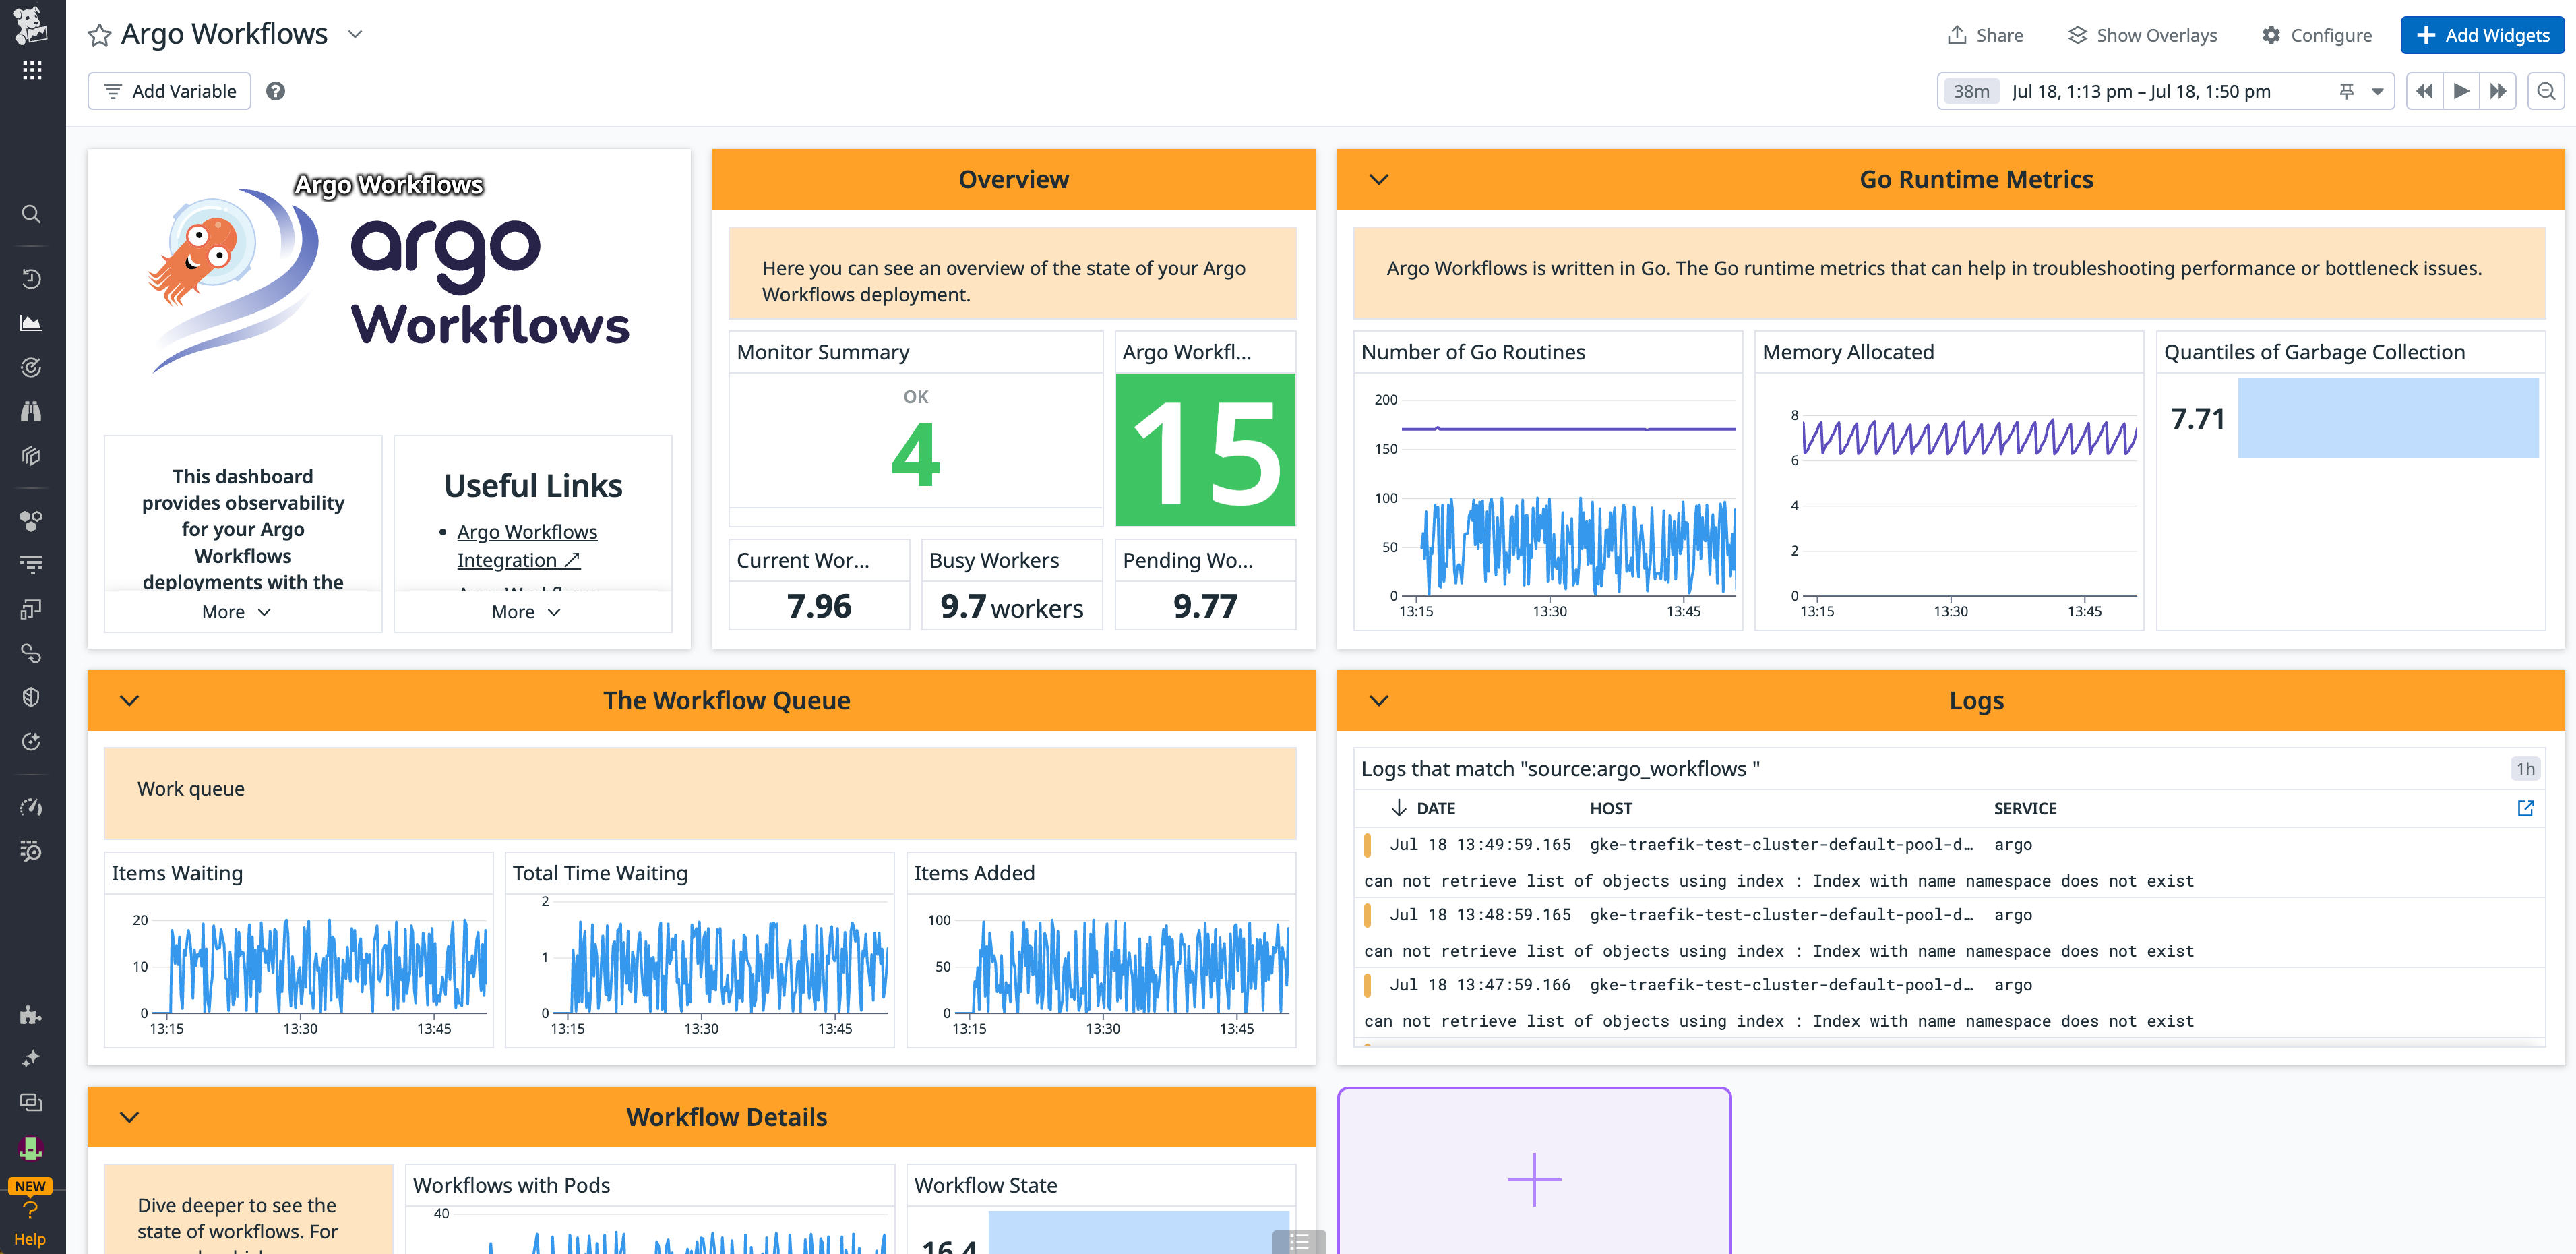Open the search icon in the sidebar
Viewport: 2576px width, 1254px height.
[31, 214]
